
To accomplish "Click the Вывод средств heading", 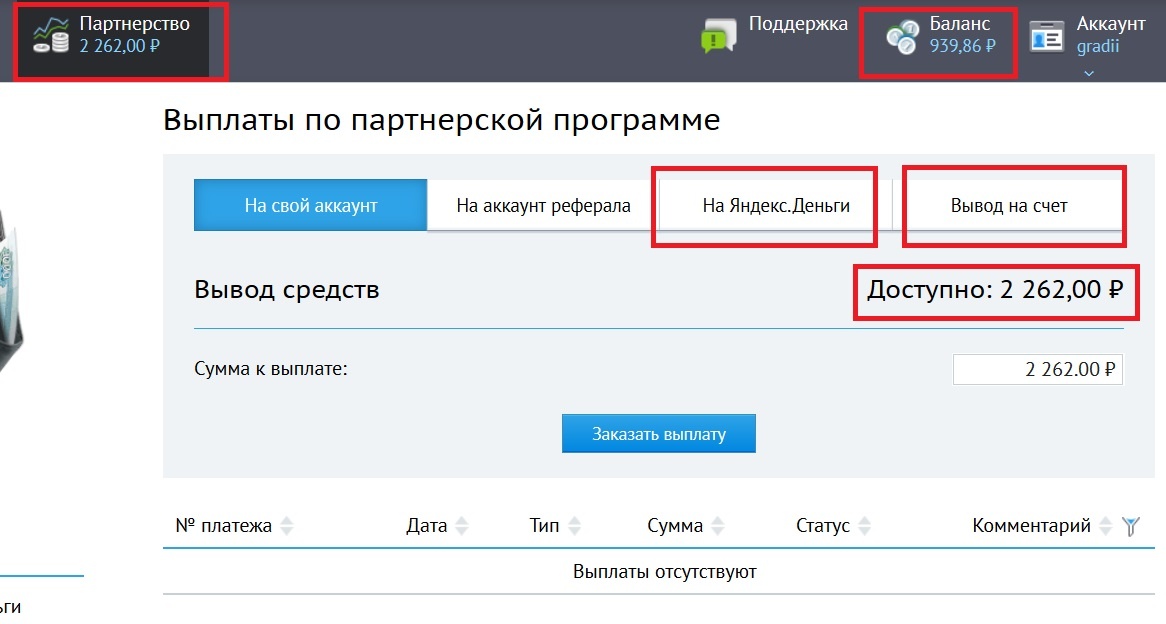I will pyautogui.click(x=287, y=289).
